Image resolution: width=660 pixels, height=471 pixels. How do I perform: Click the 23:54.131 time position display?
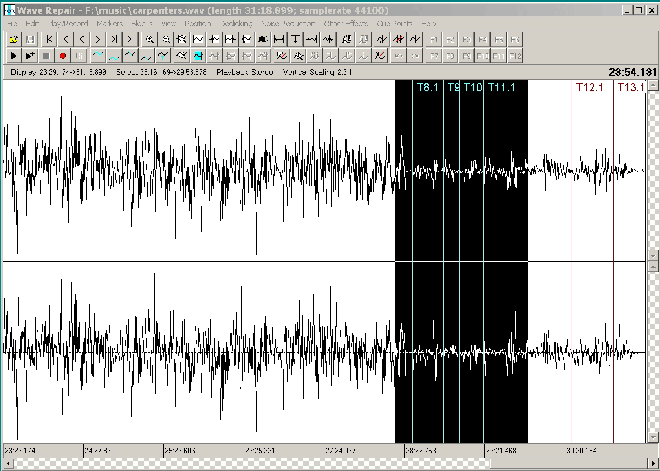631,72
